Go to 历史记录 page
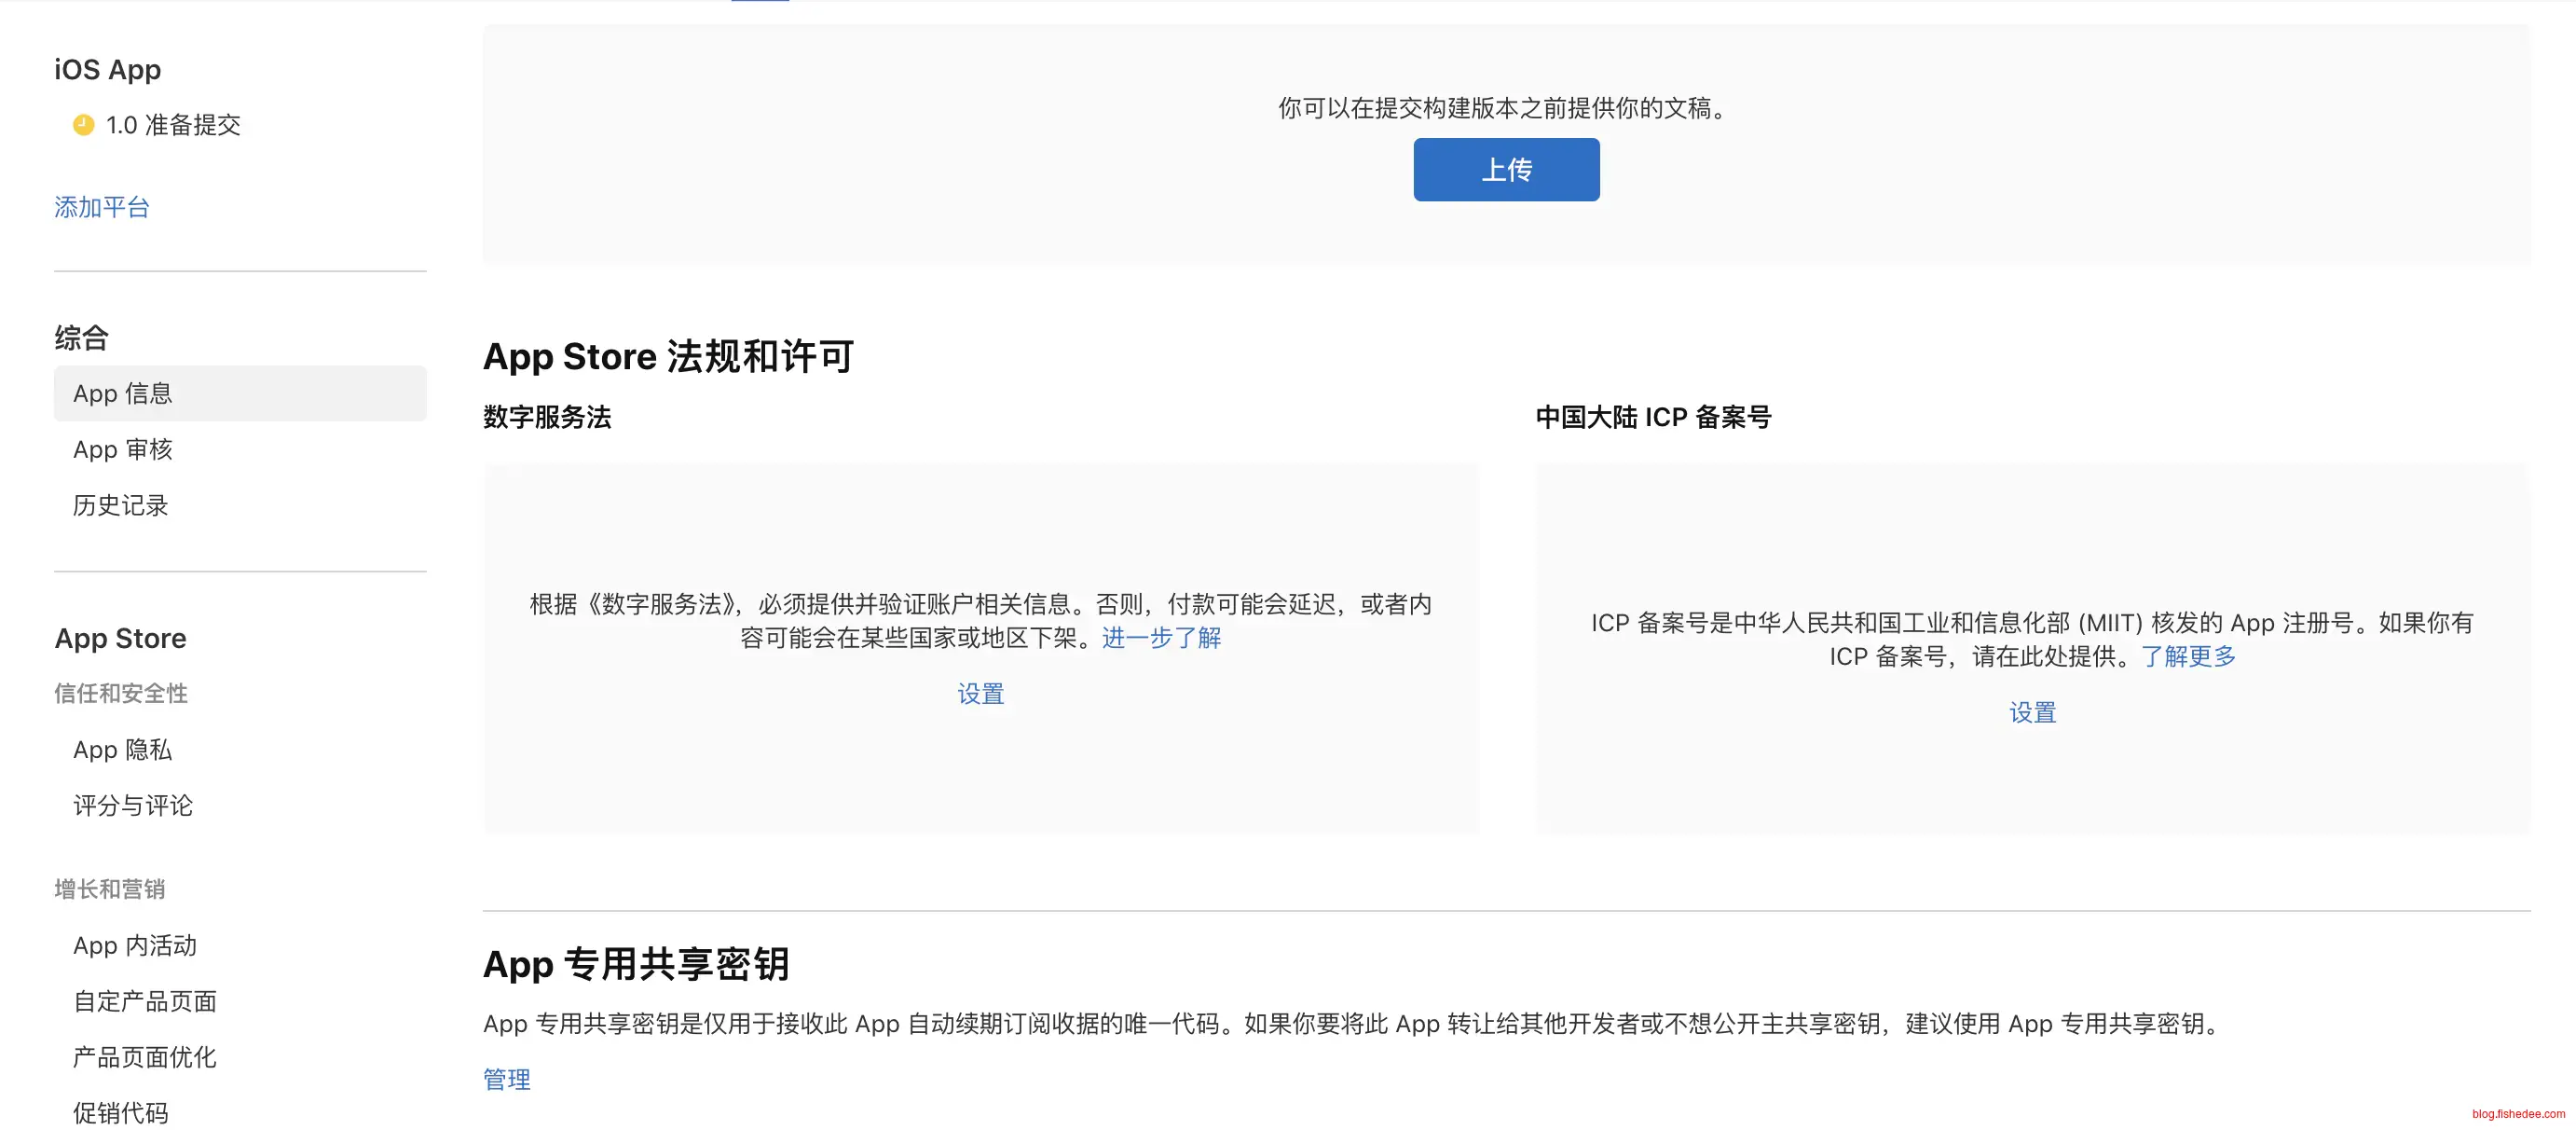The image size is (2576, 1130). 120,506
